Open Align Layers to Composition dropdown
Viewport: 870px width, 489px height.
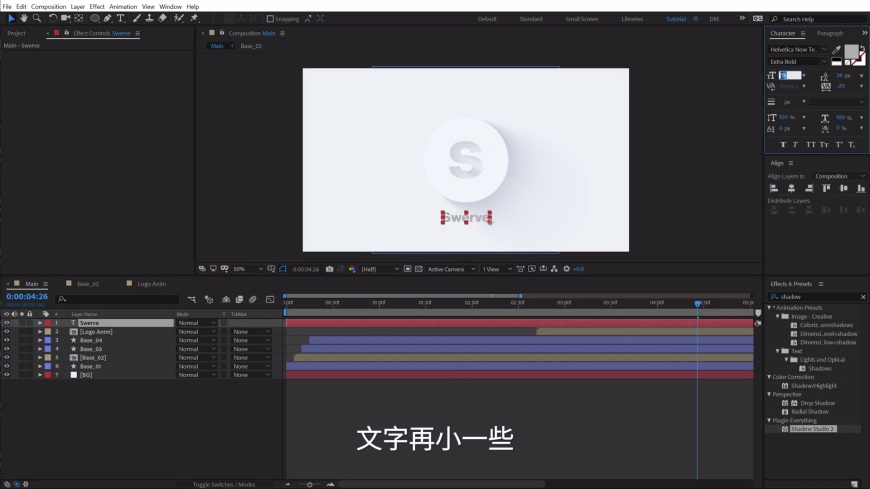tap(839, 176)
